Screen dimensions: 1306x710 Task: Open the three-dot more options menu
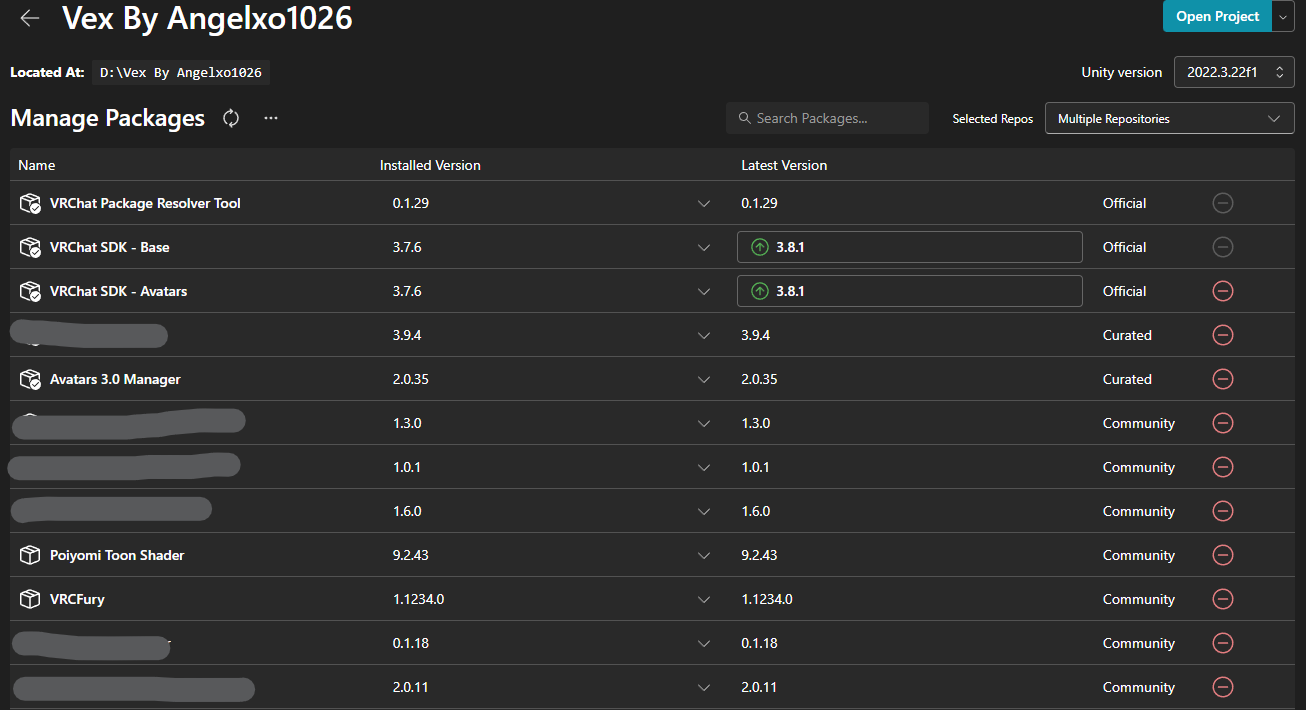271,118
